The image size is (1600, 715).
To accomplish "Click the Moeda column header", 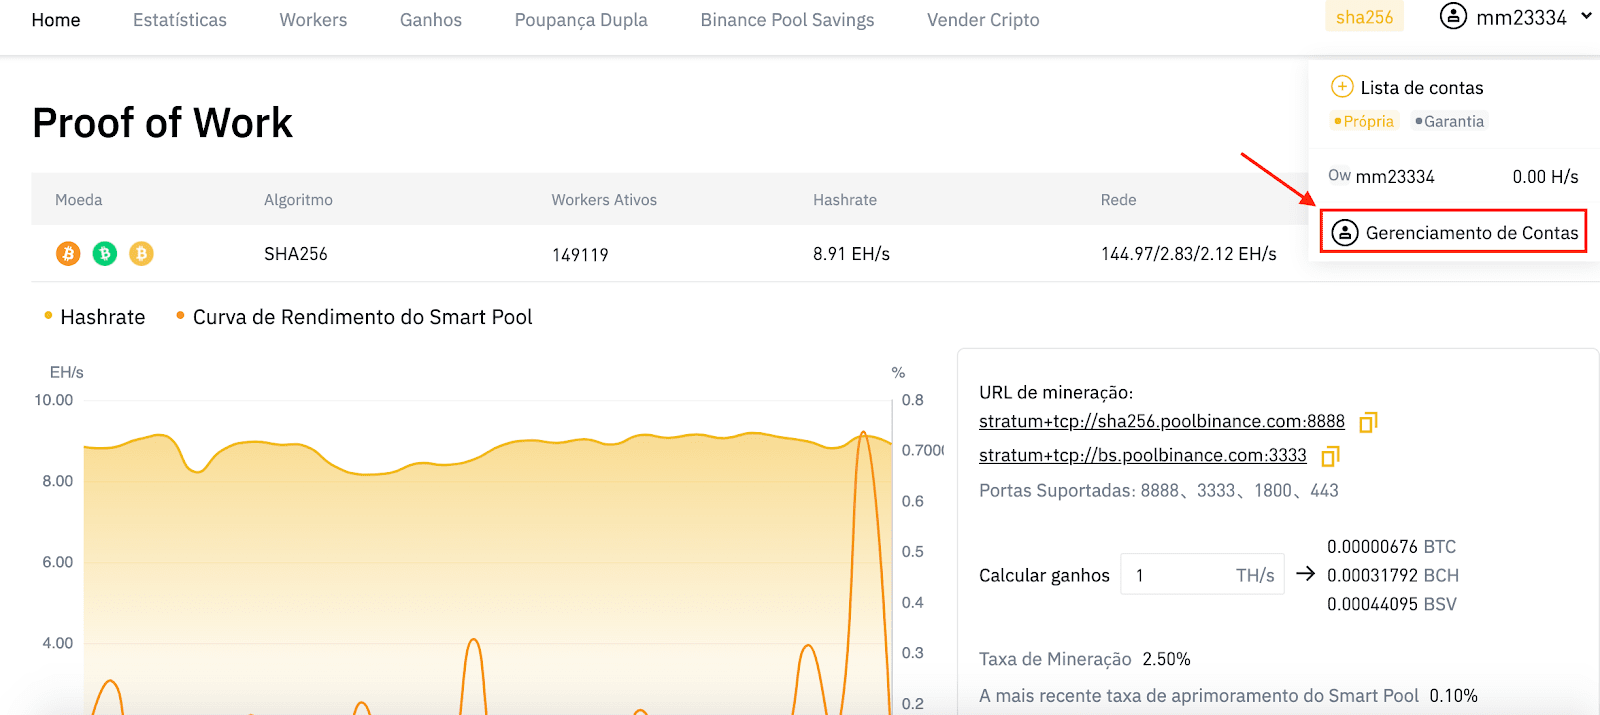I will point(79,200).
